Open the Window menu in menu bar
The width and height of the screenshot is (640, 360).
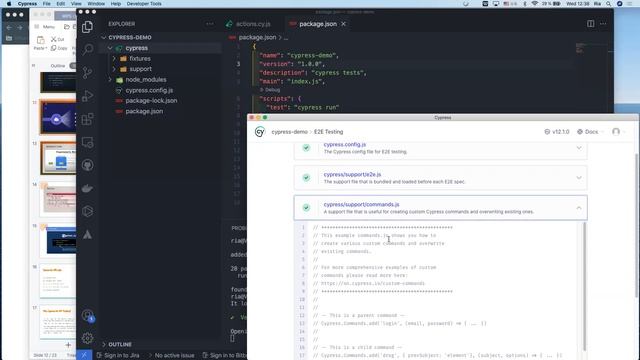pos(96,4)
